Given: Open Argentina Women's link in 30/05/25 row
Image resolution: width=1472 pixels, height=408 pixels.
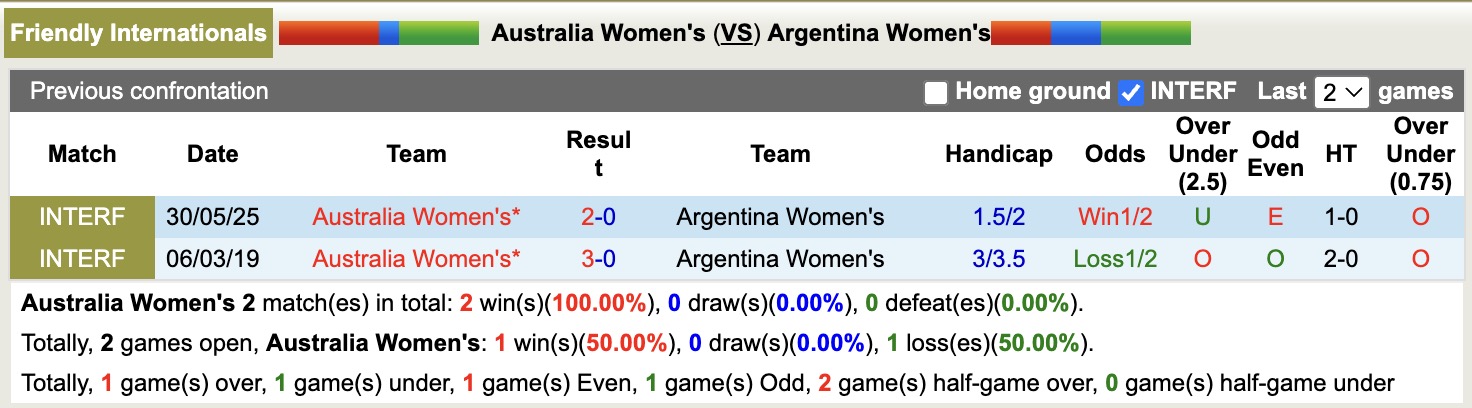Looking at the screenshot, I should [x=780, y=217].
